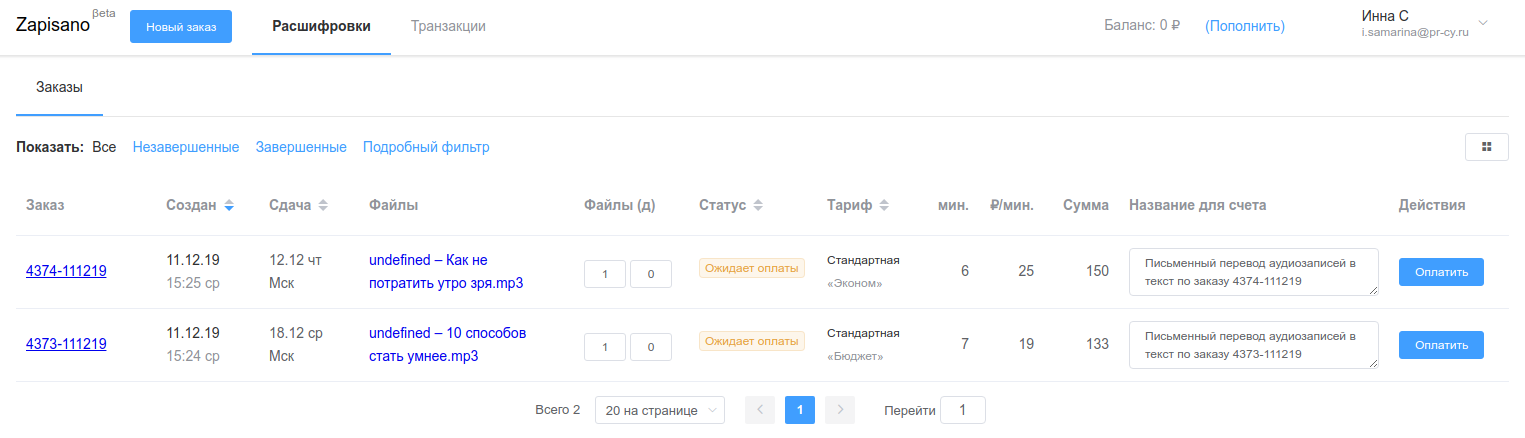Open order link 4374-111219
Image resolution: width=1525 pixels, height=438 pixels.
pyautogui.click(x=66, y=271)
